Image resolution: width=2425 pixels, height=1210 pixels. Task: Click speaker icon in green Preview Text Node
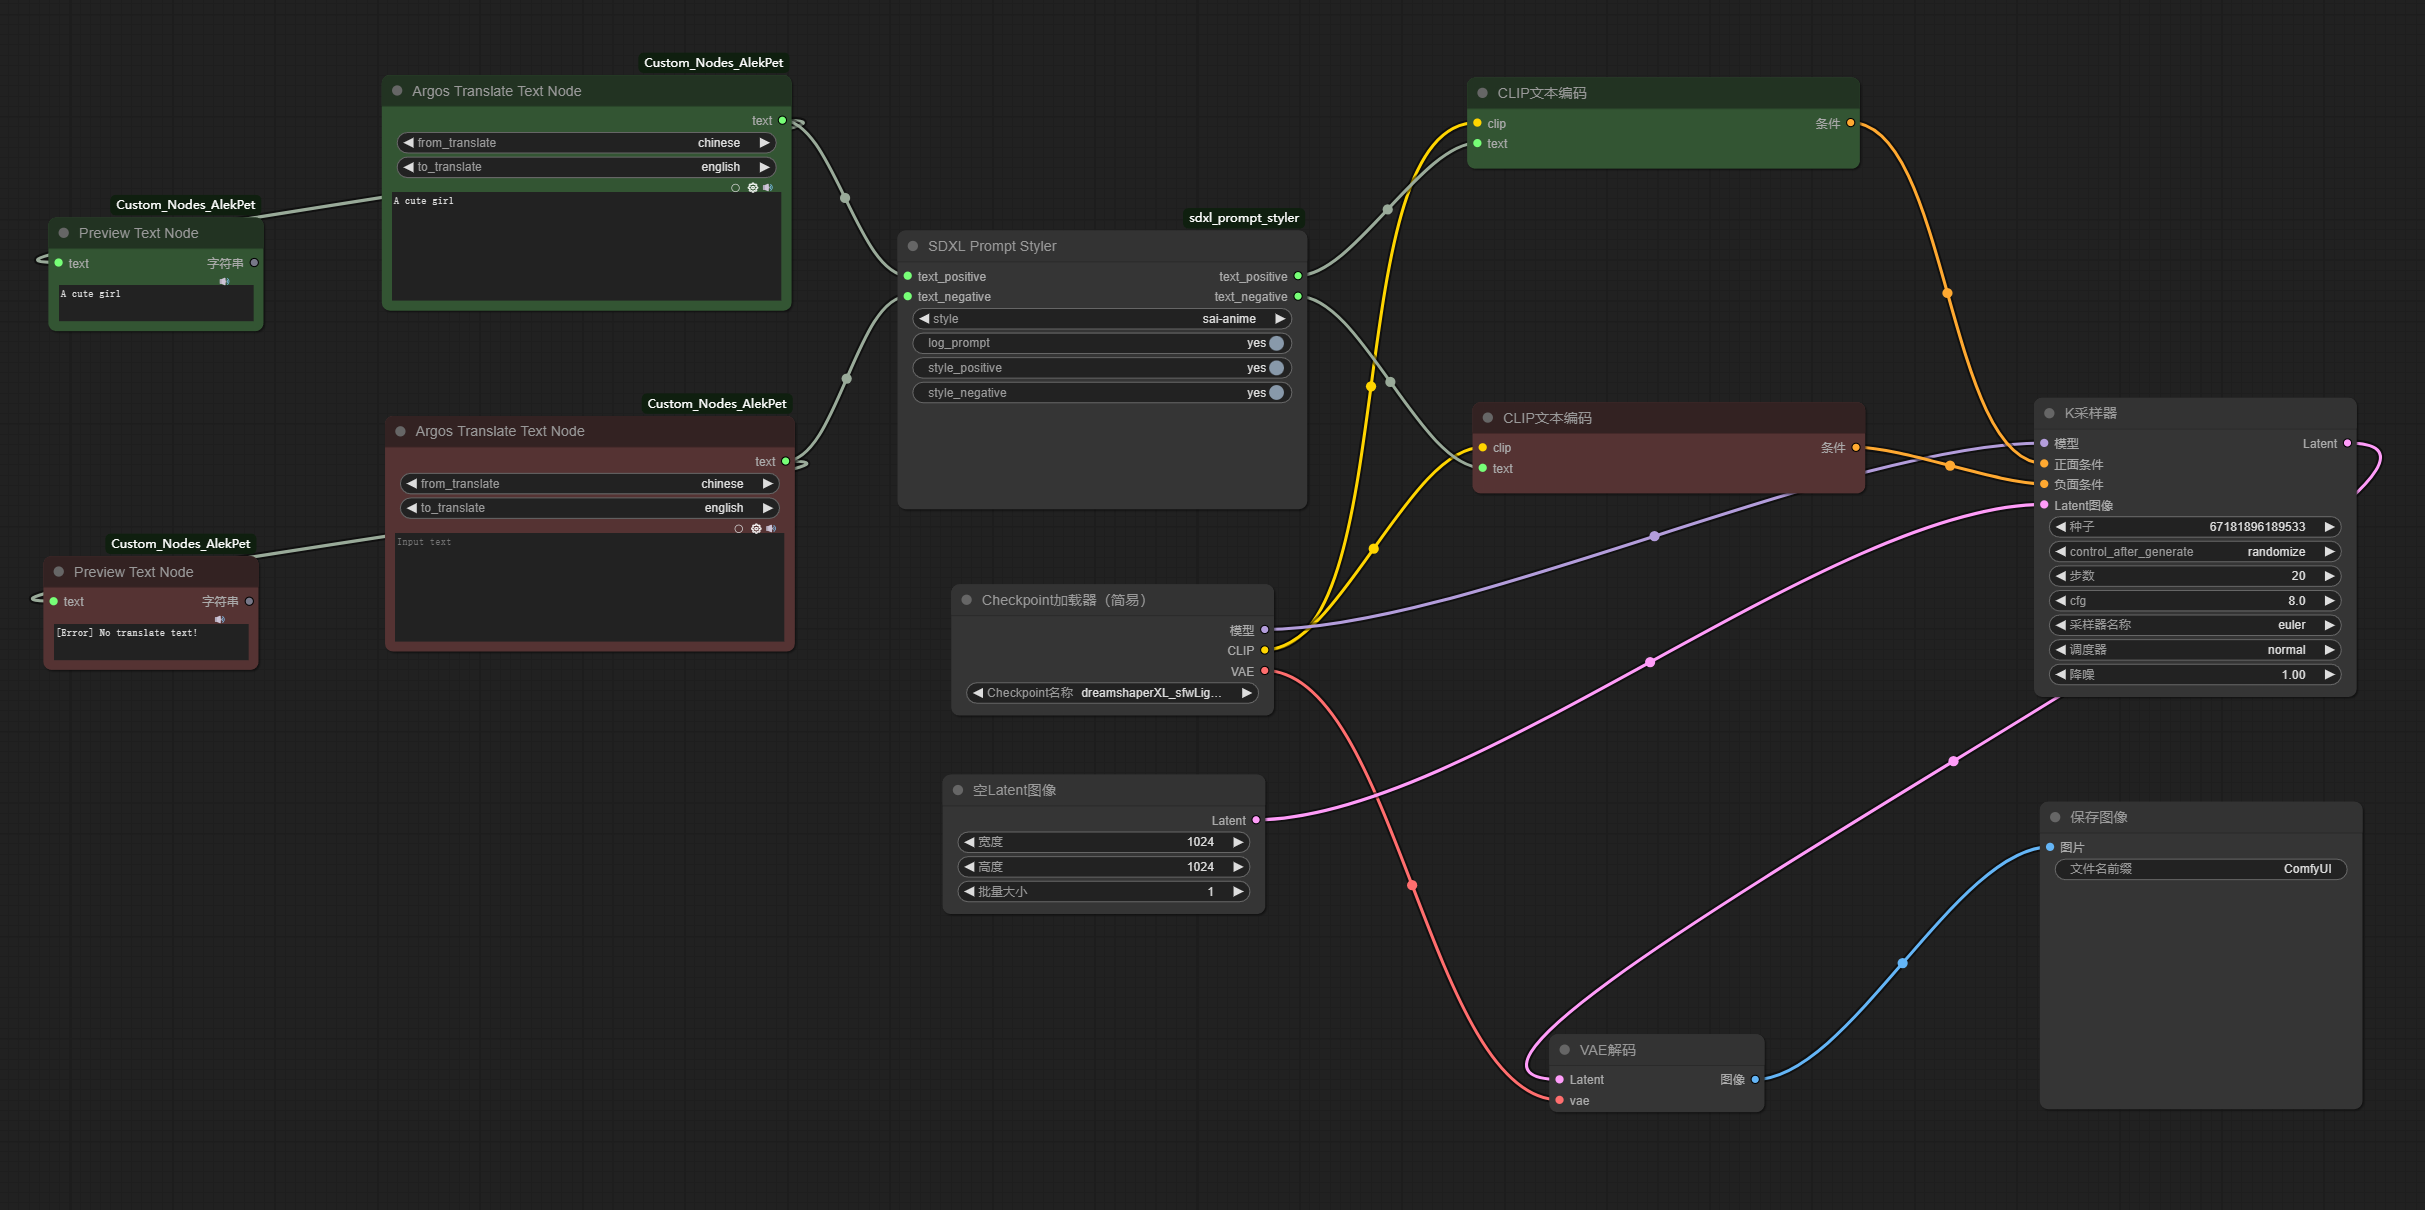[224, 281]
